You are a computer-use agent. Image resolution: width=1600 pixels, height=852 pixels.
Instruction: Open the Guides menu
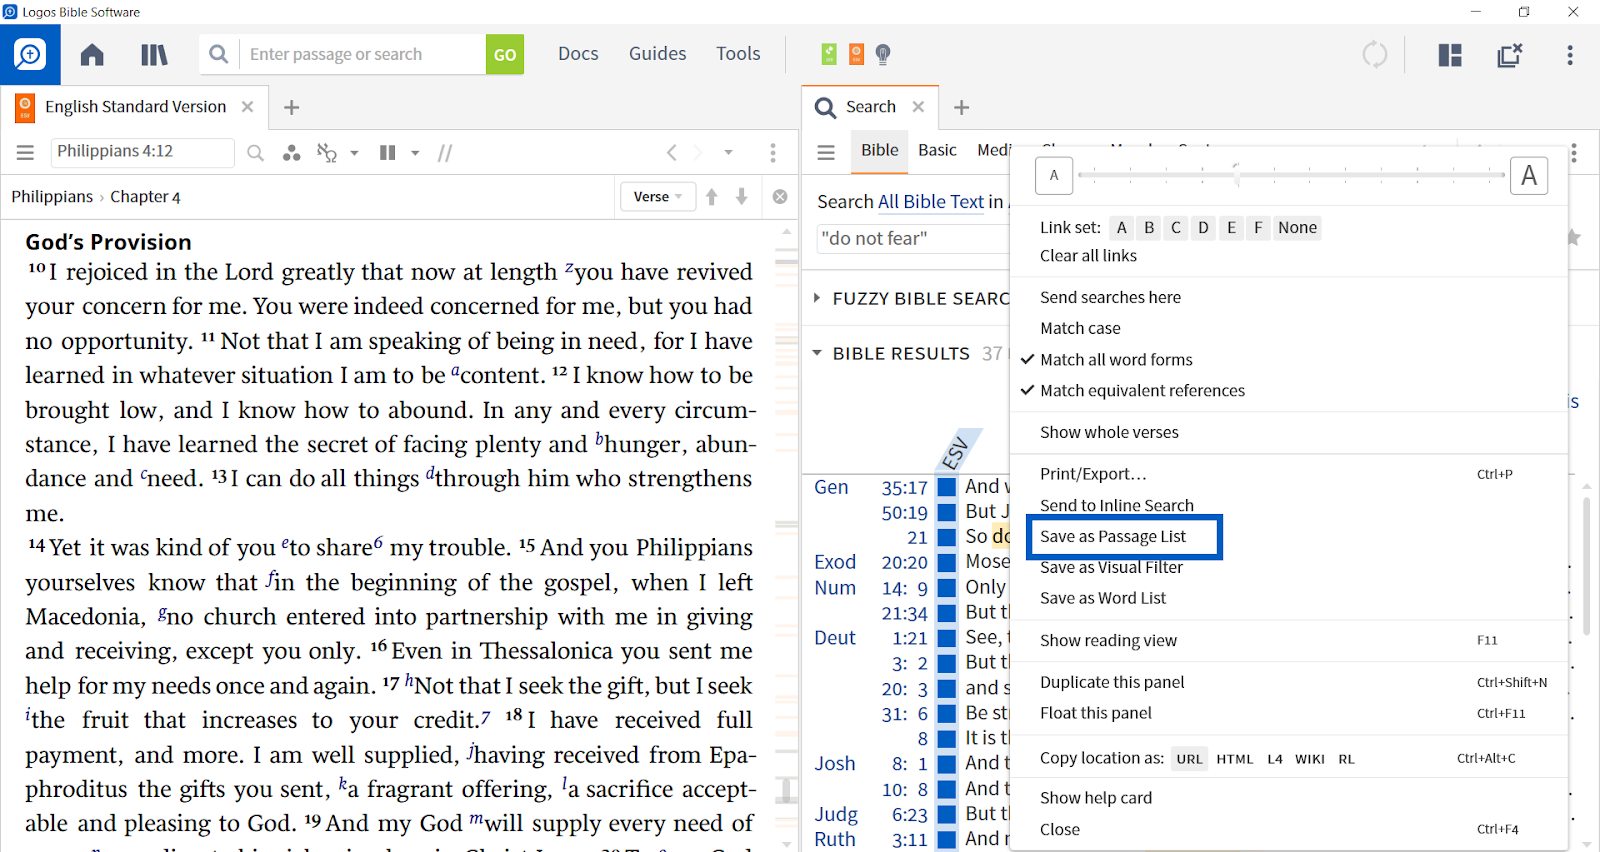click(x=657, y=54)
